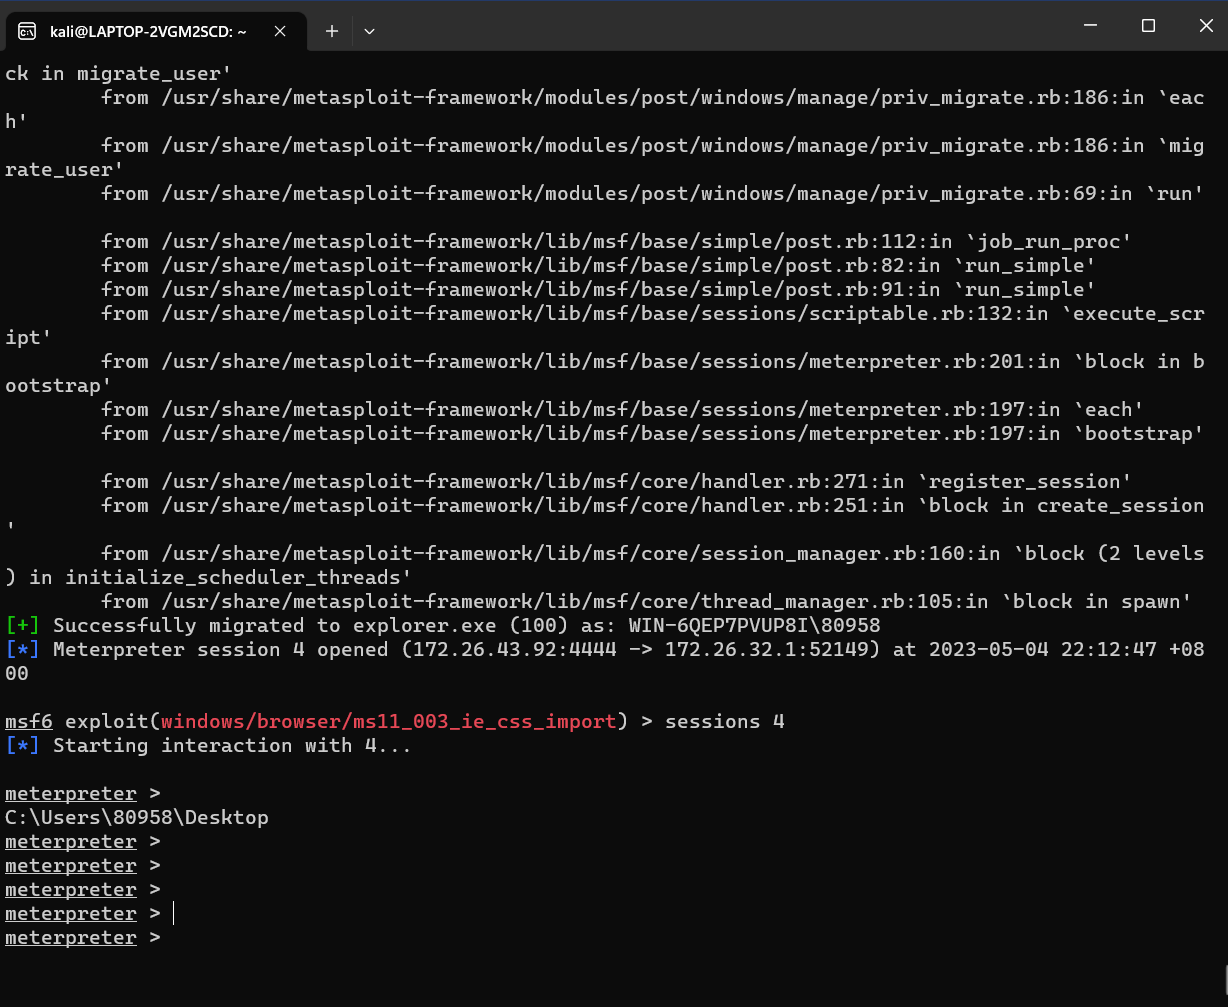Click the thread_manager.rb:105 `block in spawn' line

647,601
